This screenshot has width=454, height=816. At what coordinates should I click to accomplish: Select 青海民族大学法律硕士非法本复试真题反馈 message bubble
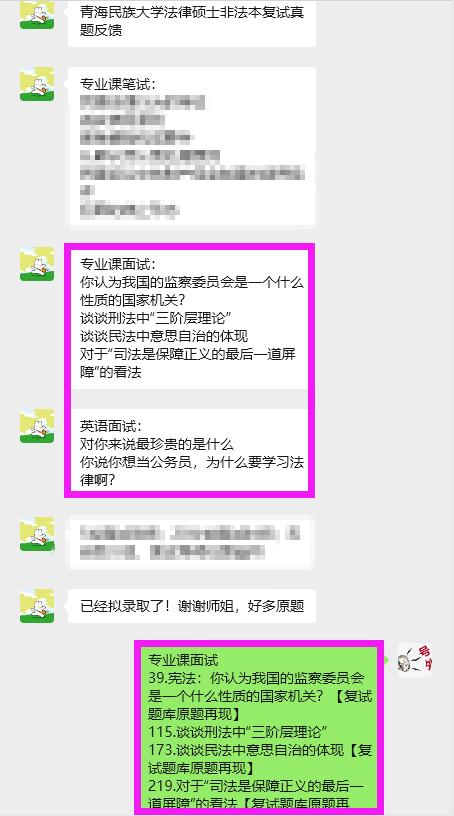(x=192, y=22)
